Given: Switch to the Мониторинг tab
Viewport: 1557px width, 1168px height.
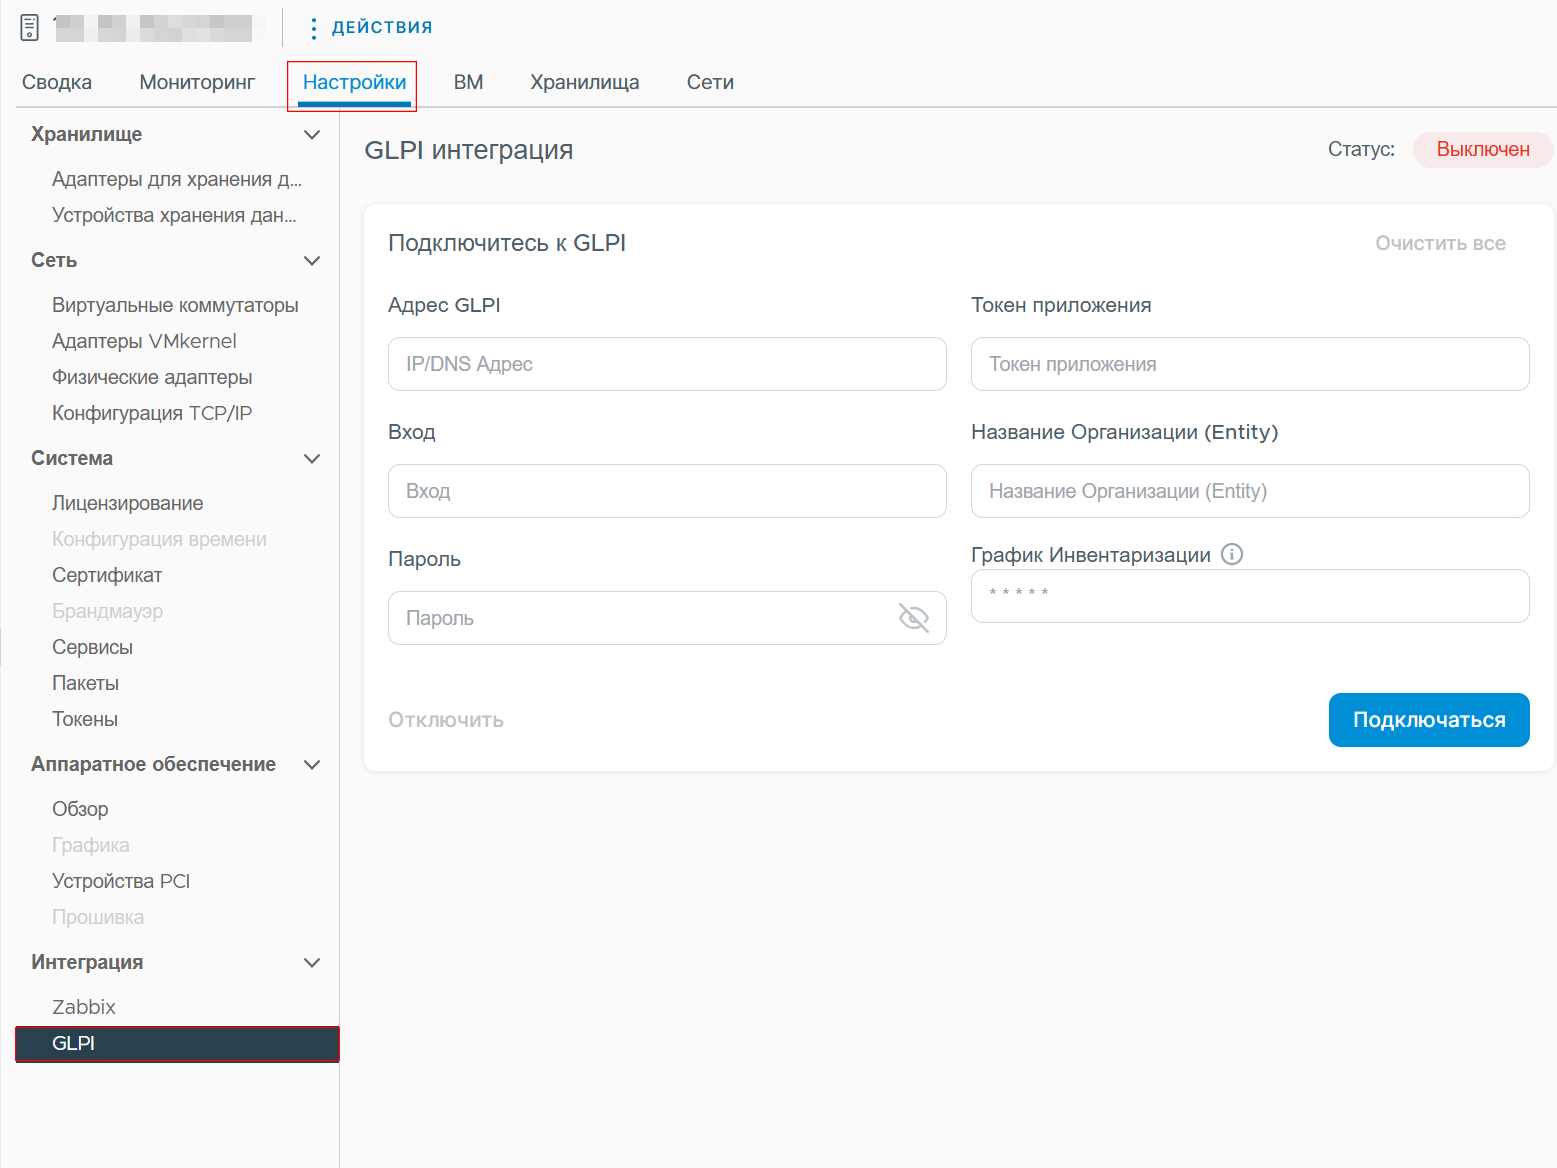Looking at the screenshot, I should coord(197,82).
